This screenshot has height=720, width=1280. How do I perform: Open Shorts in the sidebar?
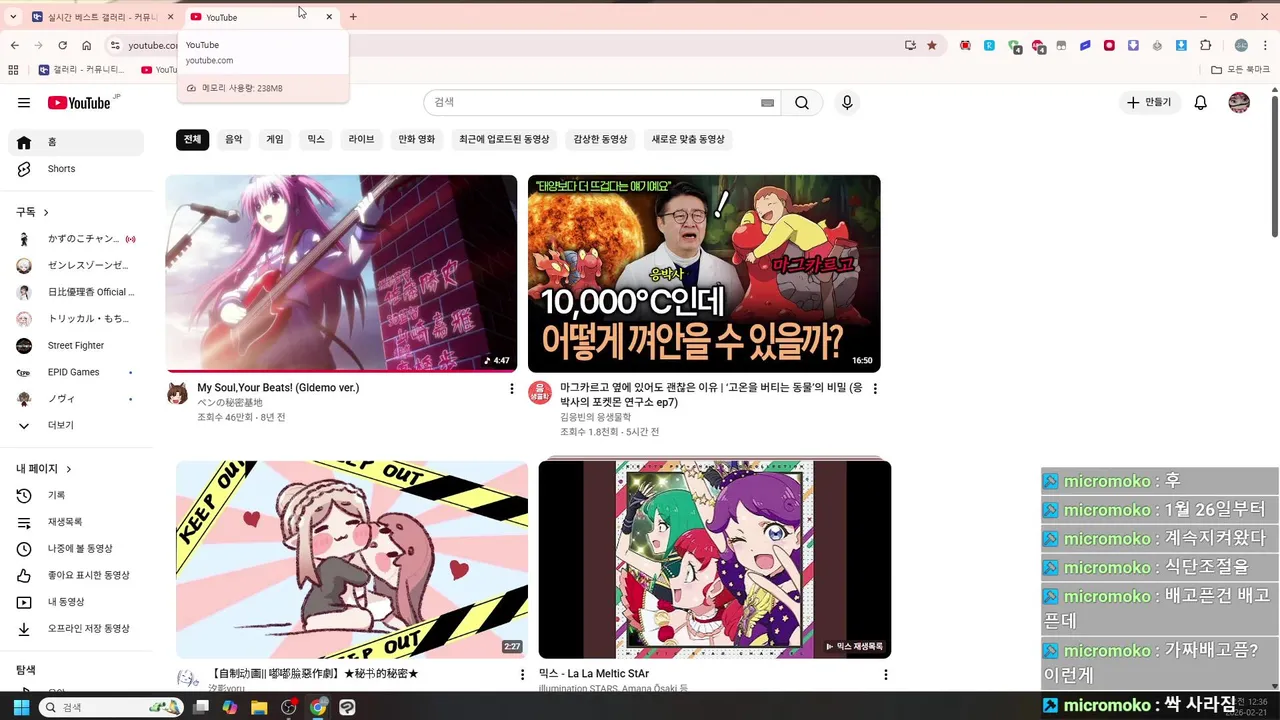76,169
